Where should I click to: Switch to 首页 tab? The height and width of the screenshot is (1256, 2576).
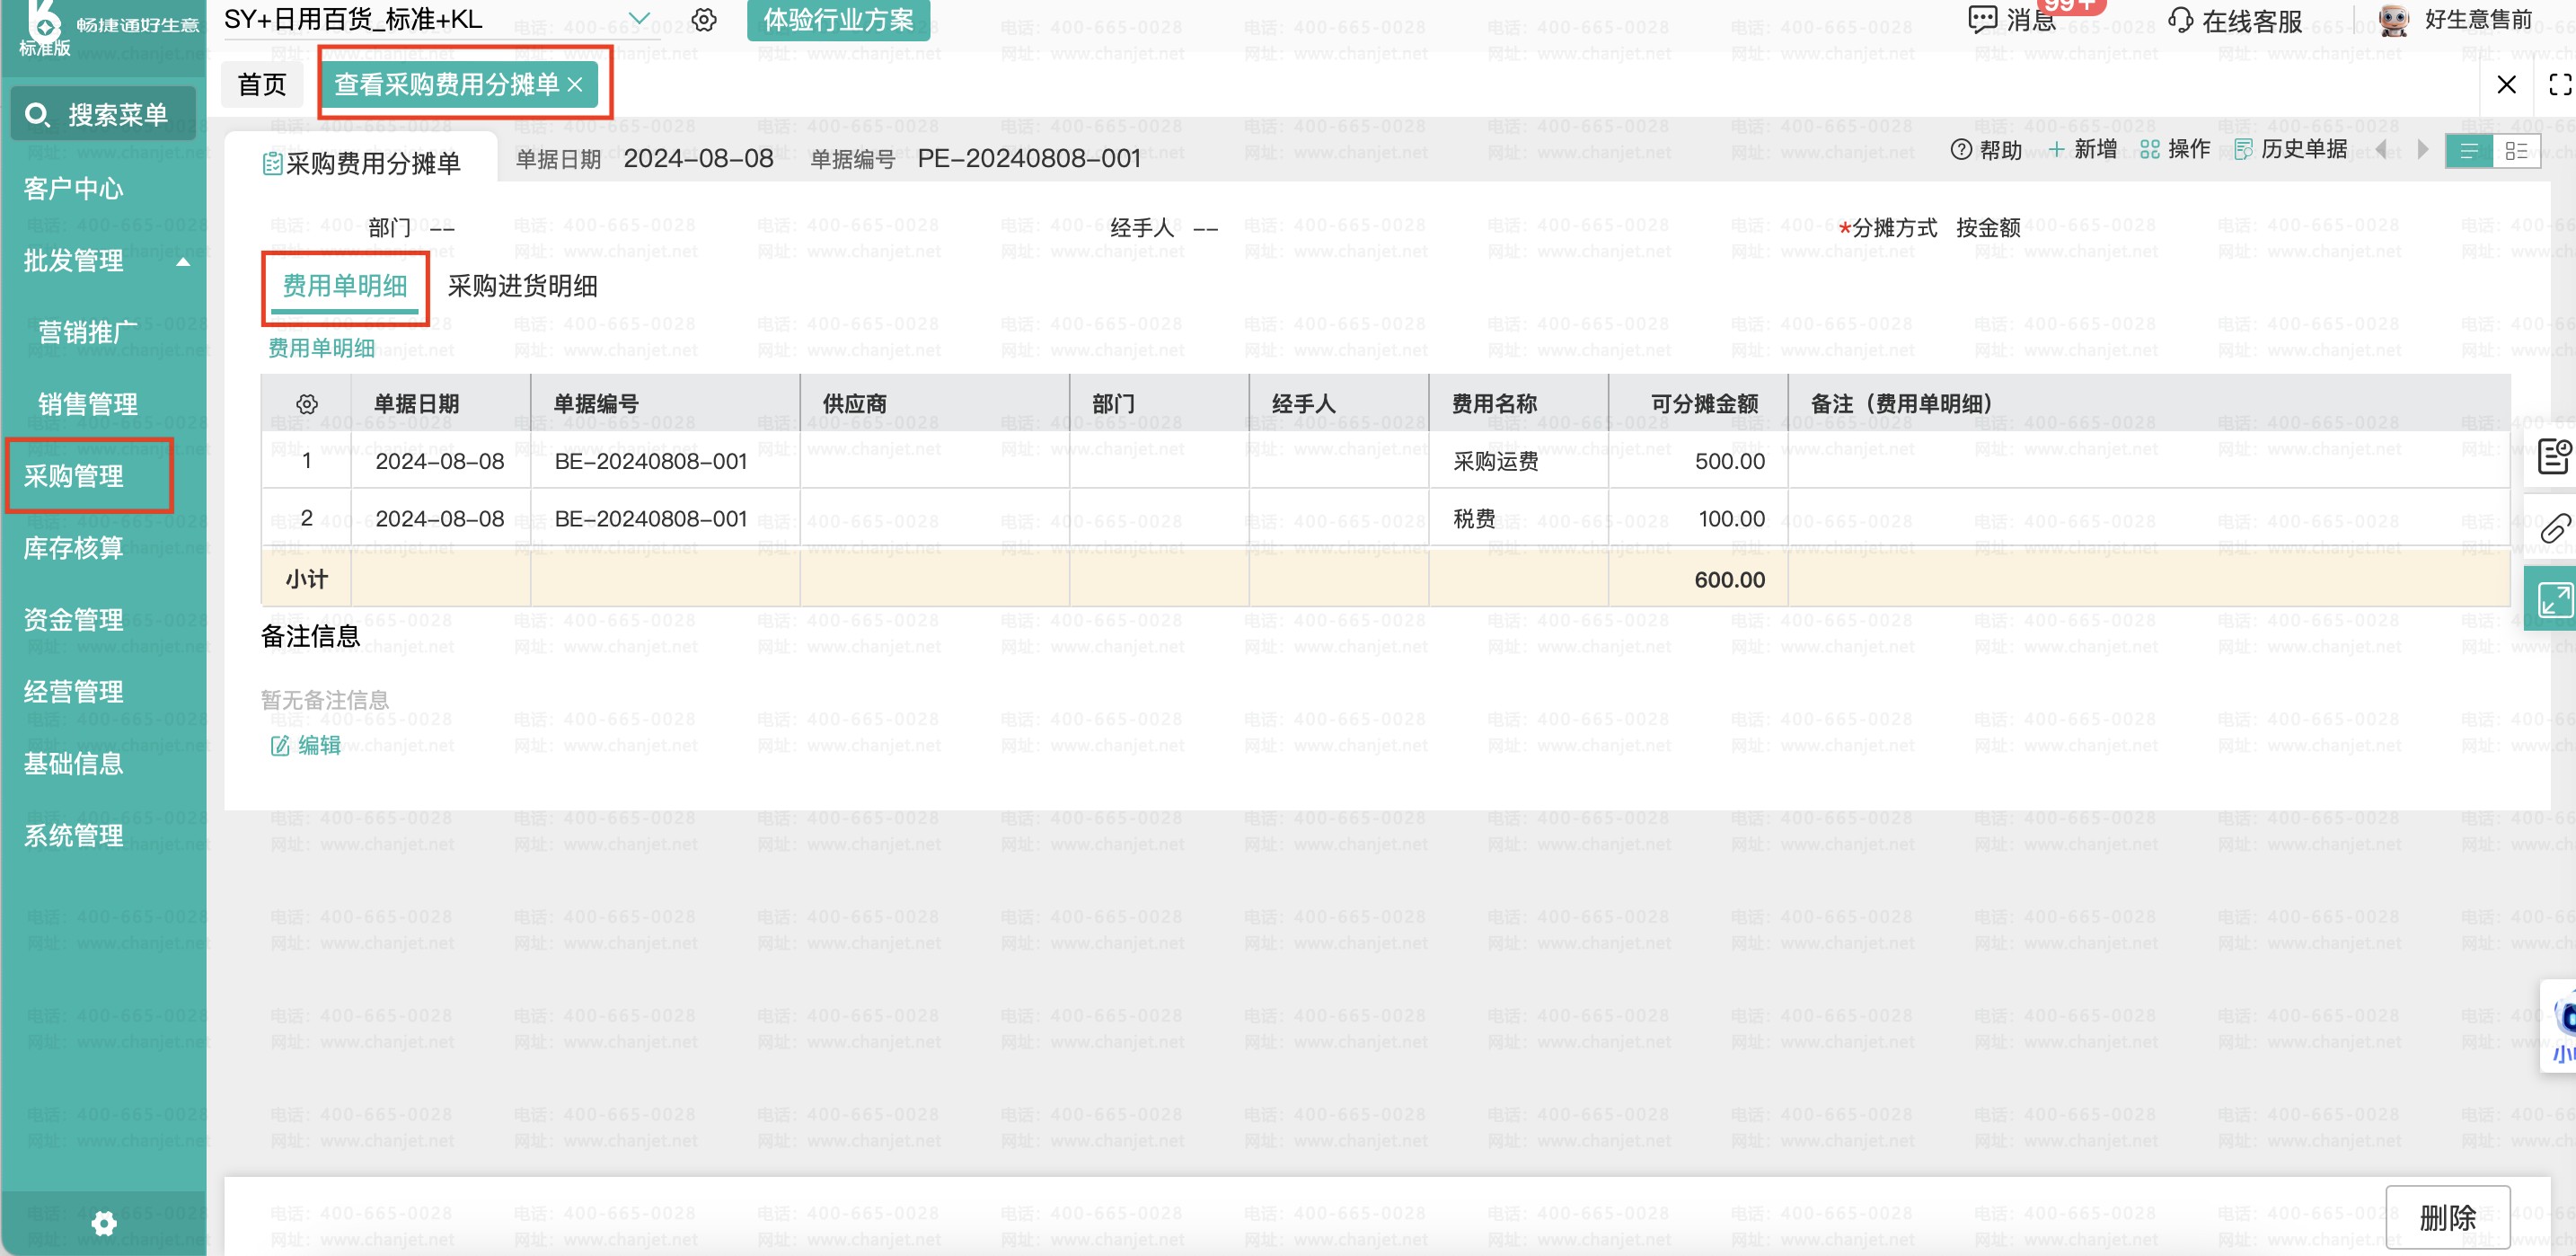click(x=262, y=85)
